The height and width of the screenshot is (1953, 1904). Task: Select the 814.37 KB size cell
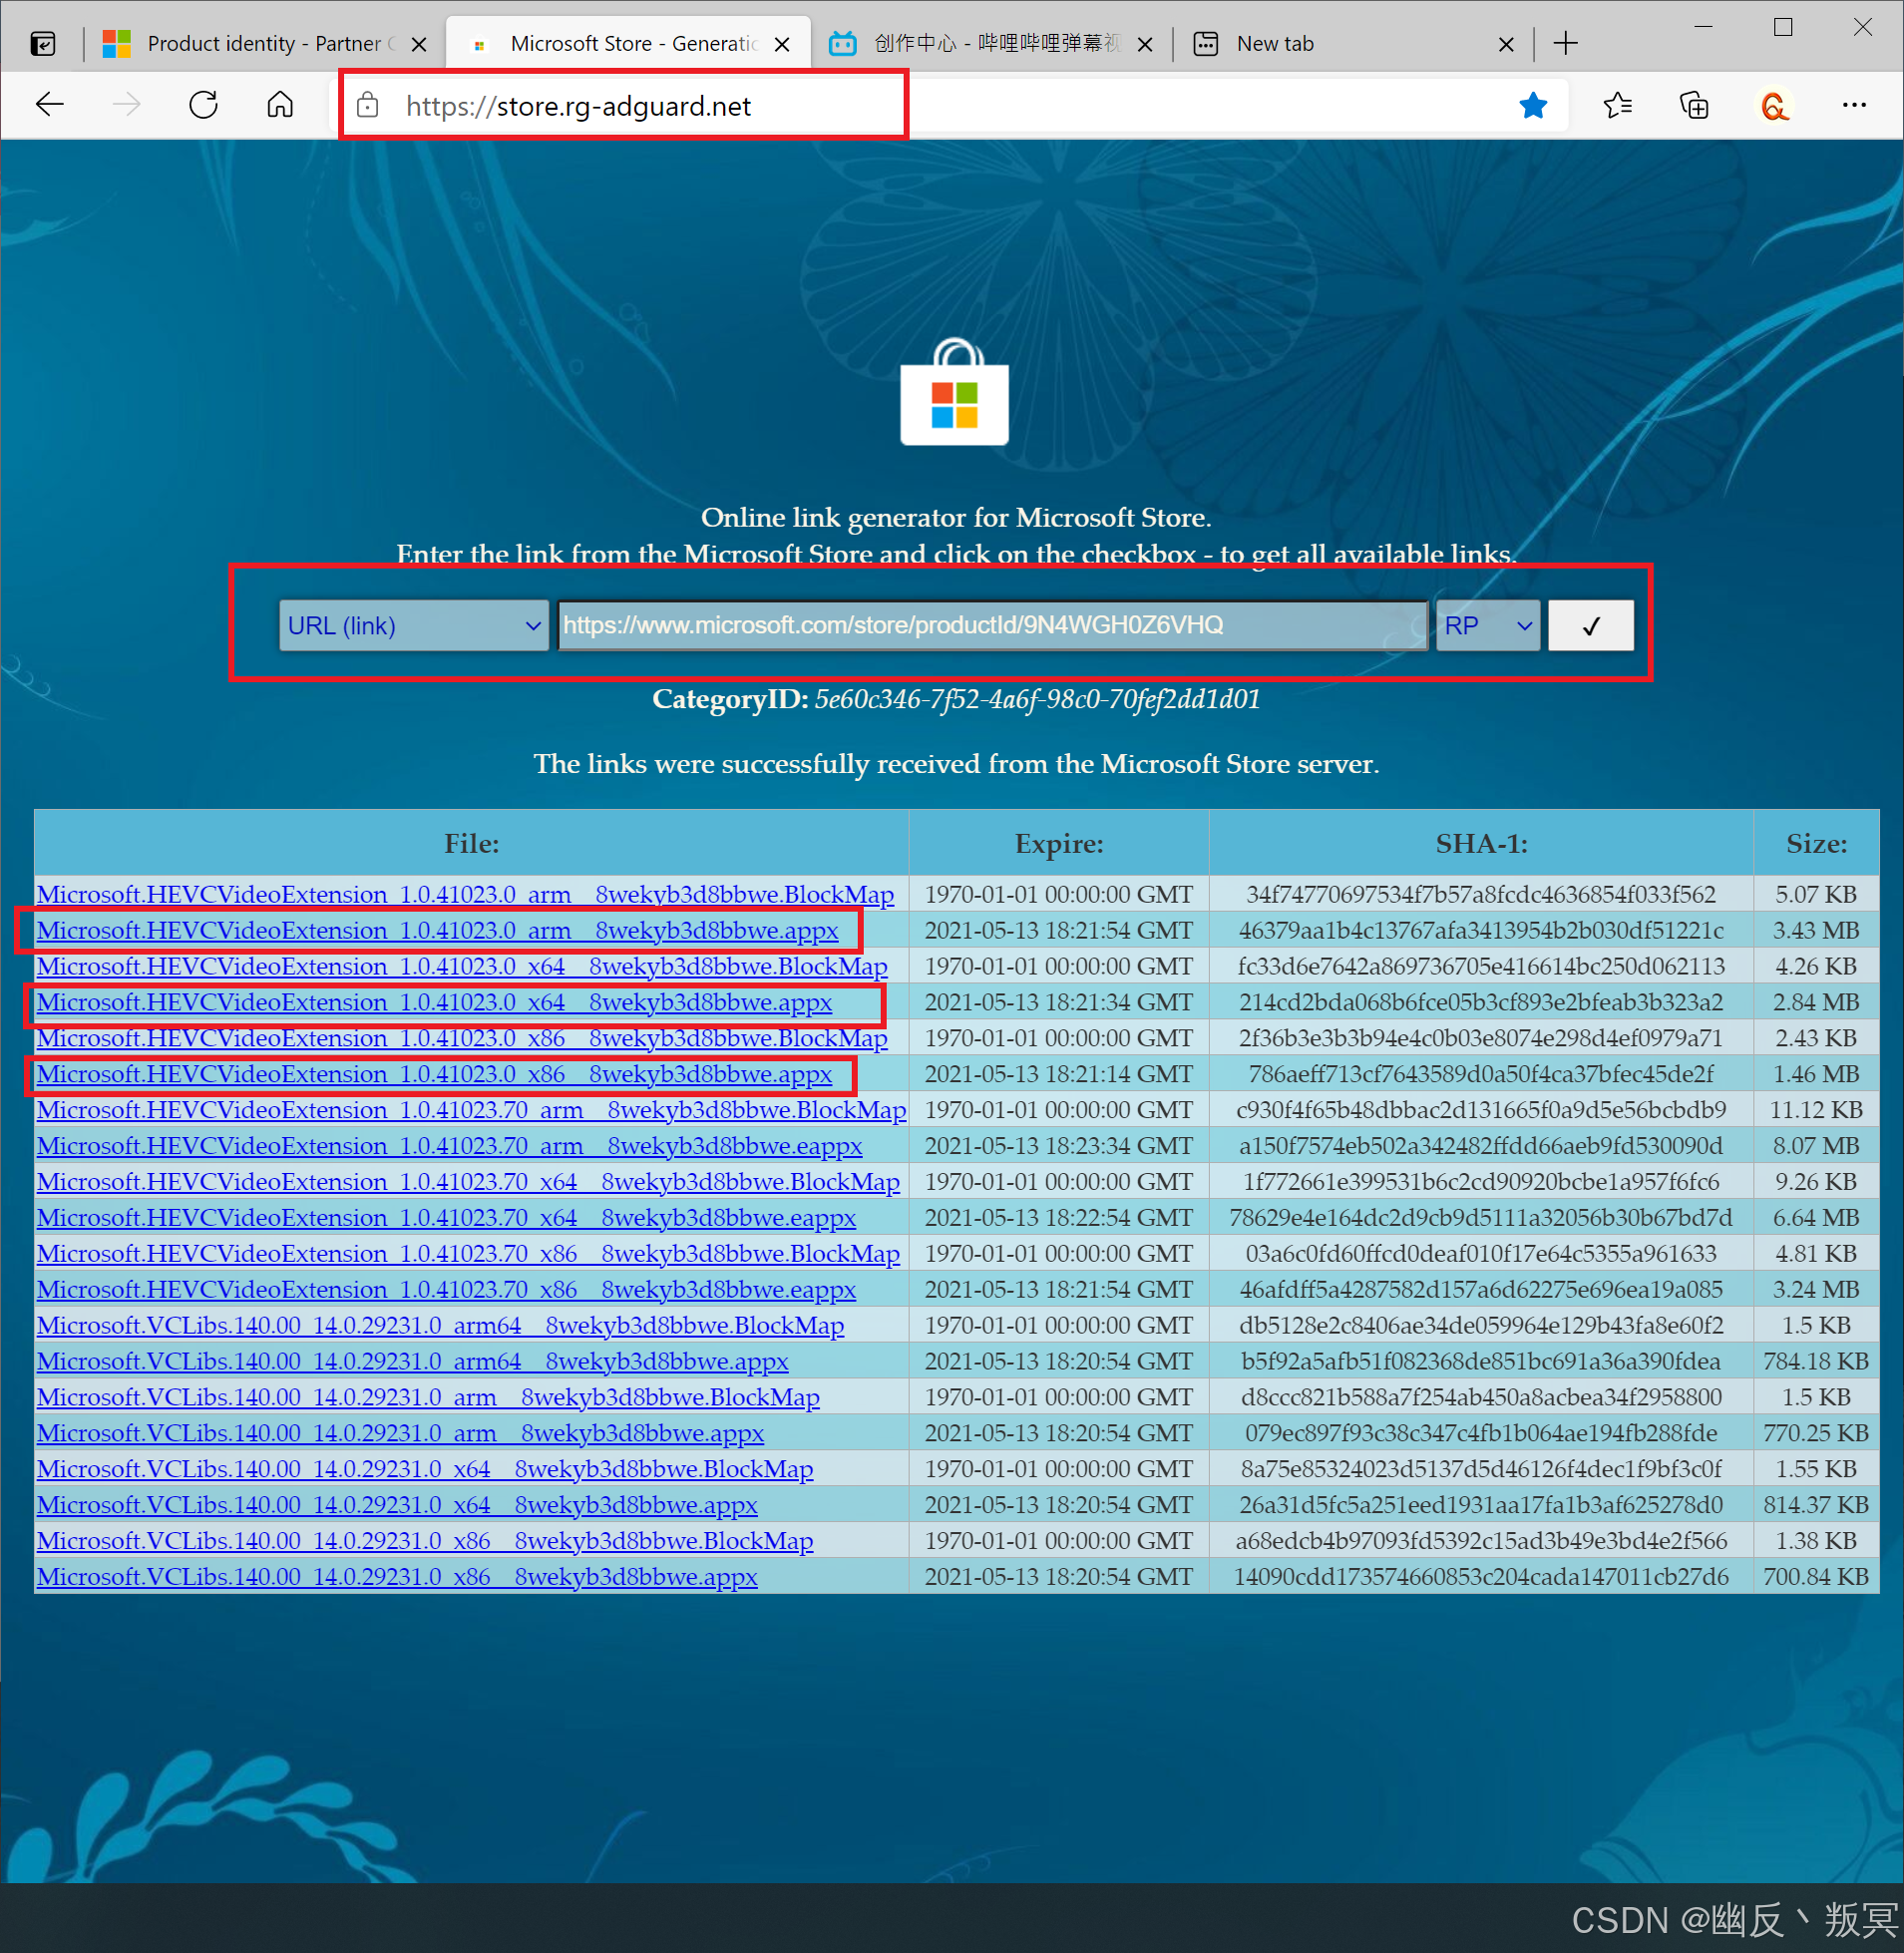(x=1816, y=1505)
